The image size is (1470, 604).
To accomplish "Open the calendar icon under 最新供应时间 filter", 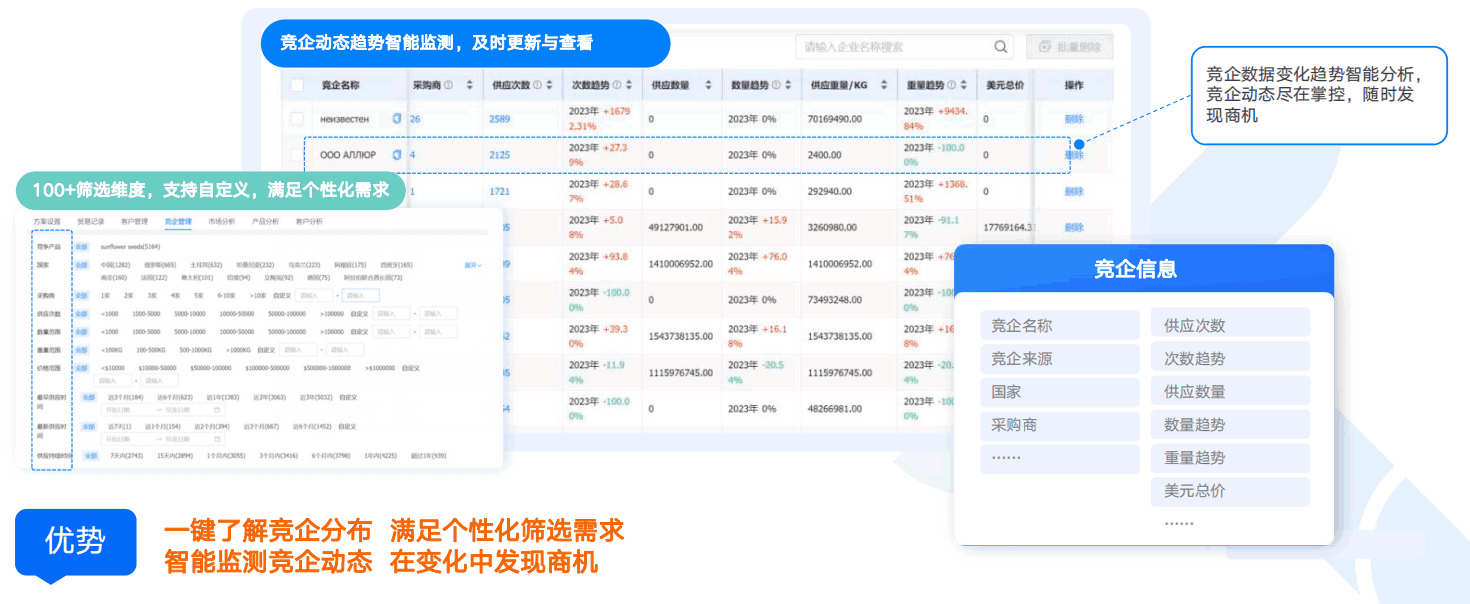I will click(x=217, y=440).
